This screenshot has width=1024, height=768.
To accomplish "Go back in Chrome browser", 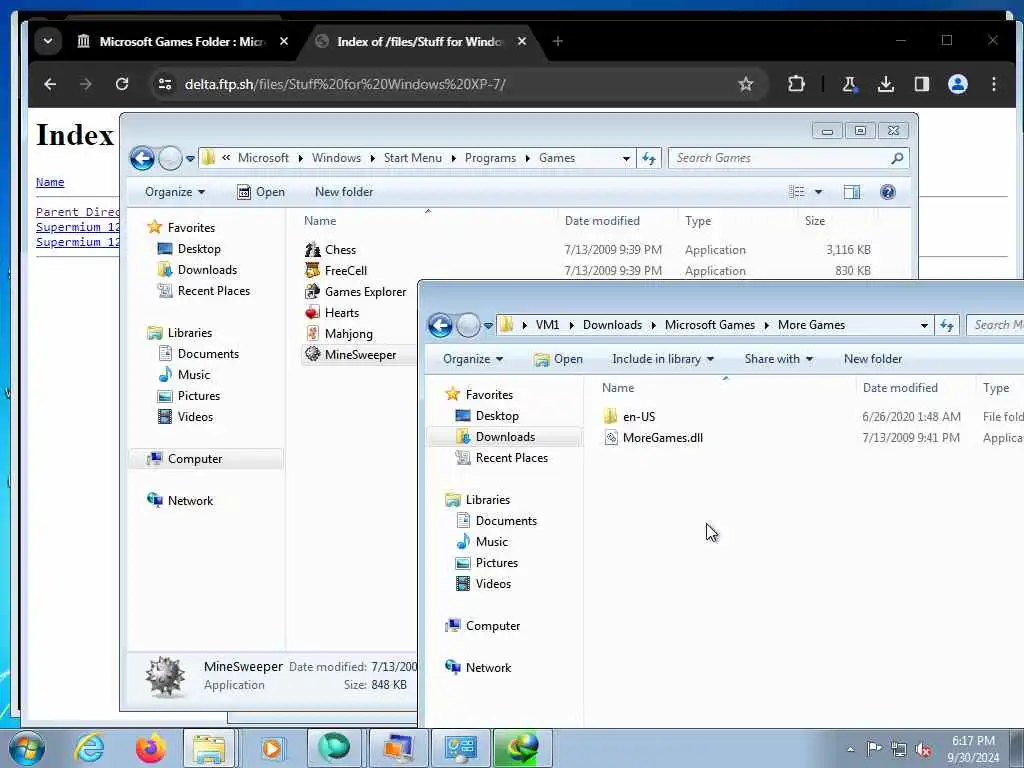I will pyautogui.click(x=50, y=84).
